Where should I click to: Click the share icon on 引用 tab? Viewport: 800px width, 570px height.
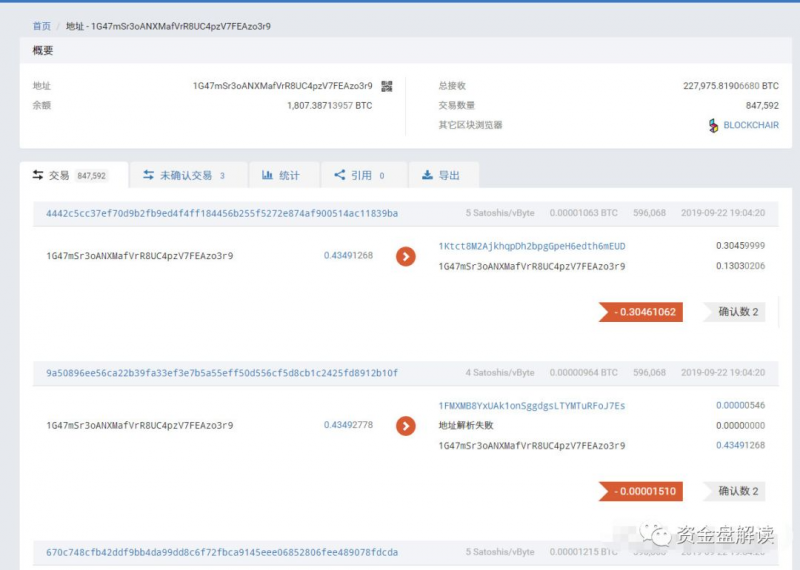click(x=340, y=175)
